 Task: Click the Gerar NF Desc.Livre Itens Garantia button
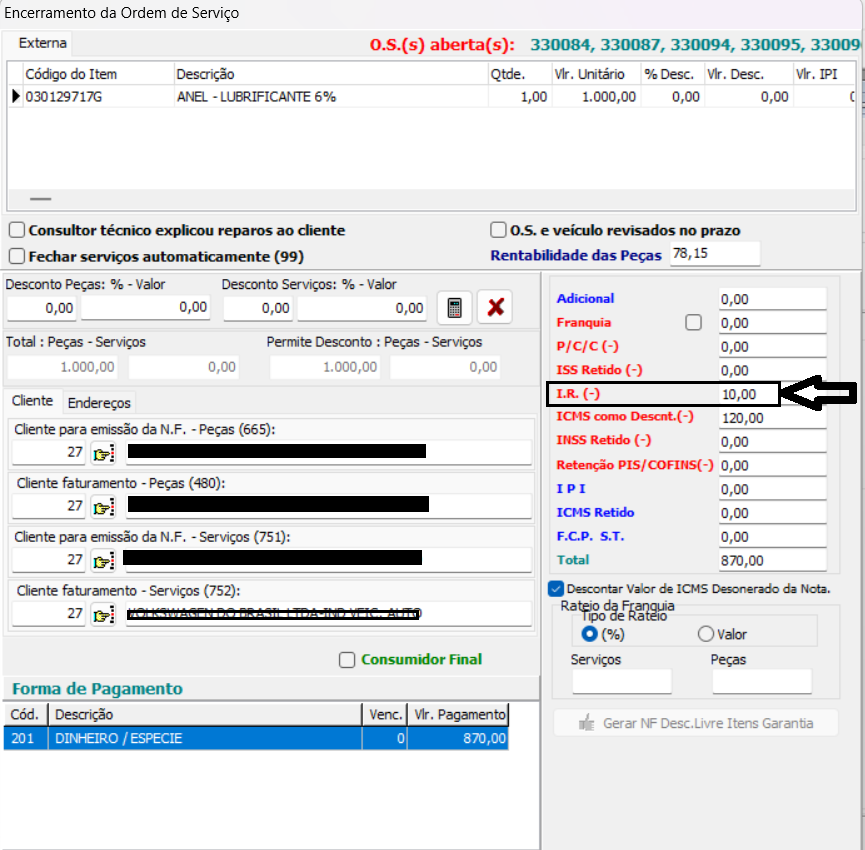[x=696, y=723]
